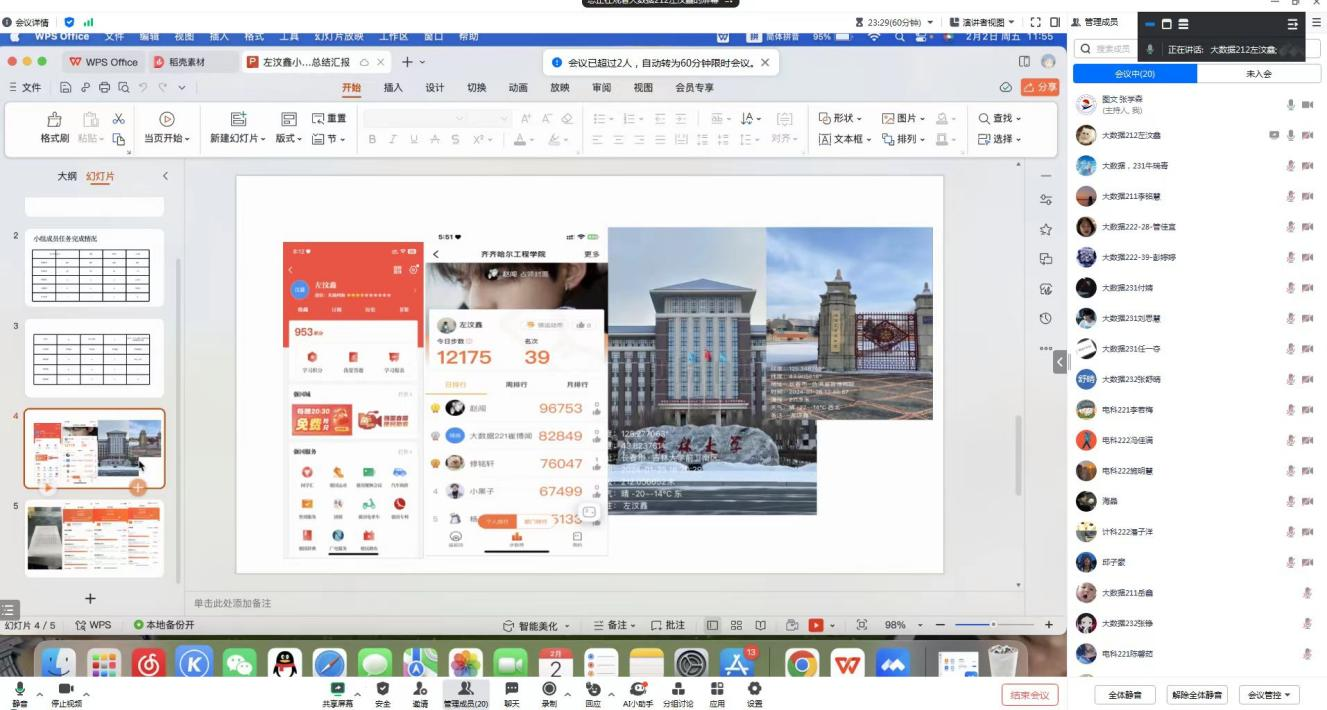The width and height of the screenshot is (1327, 710).
Task: Select slide 5 thumbnail in slide panel
Action: (x=94, y=540)
